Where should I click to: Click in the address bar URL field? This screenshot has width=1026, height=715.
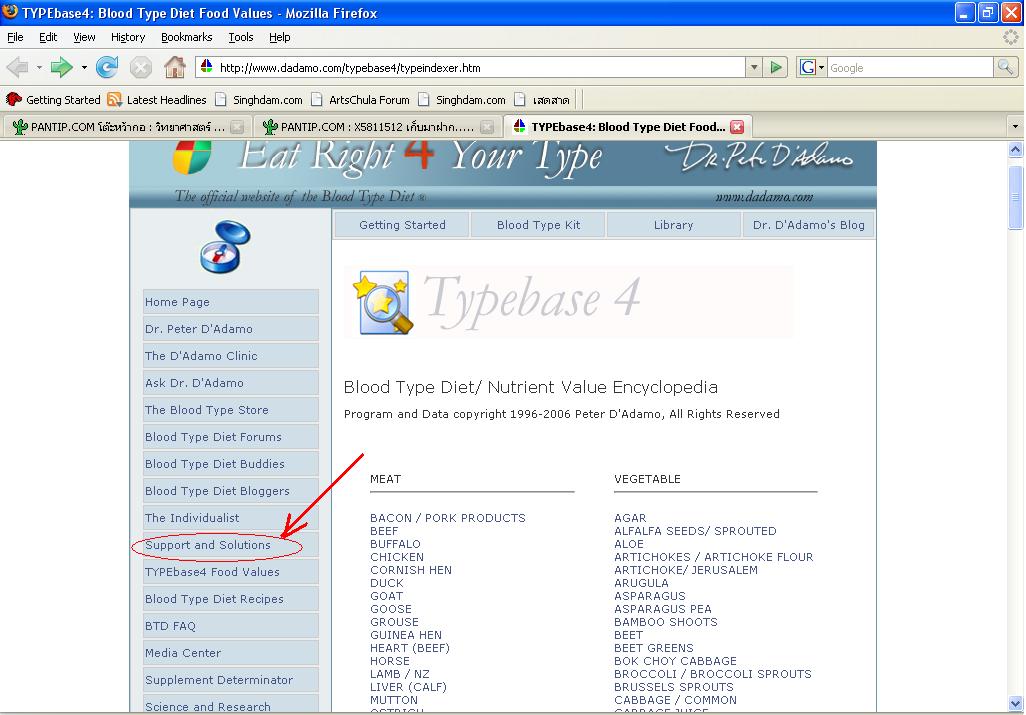click(479, 67)
